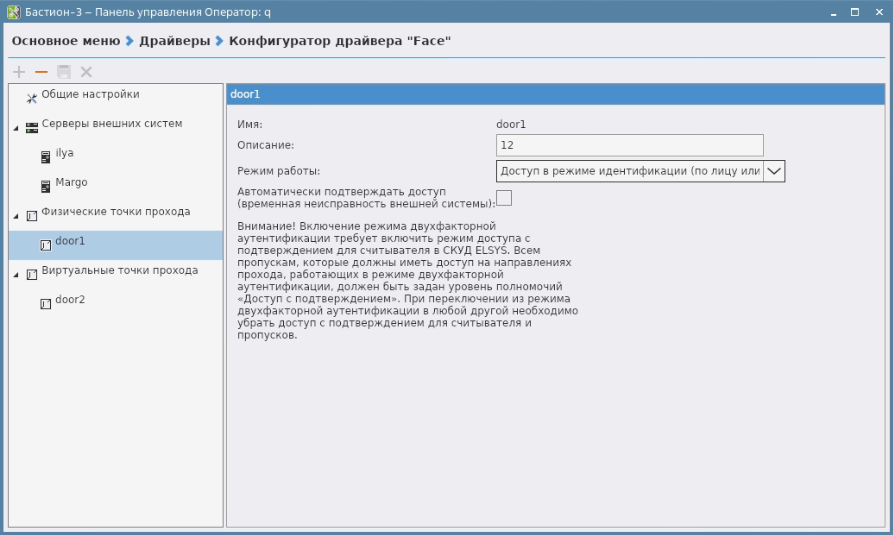This screenshot has height=535, width=893.
Task: Open Драйверы in the breadcrumb
Action: pos(174,41)
